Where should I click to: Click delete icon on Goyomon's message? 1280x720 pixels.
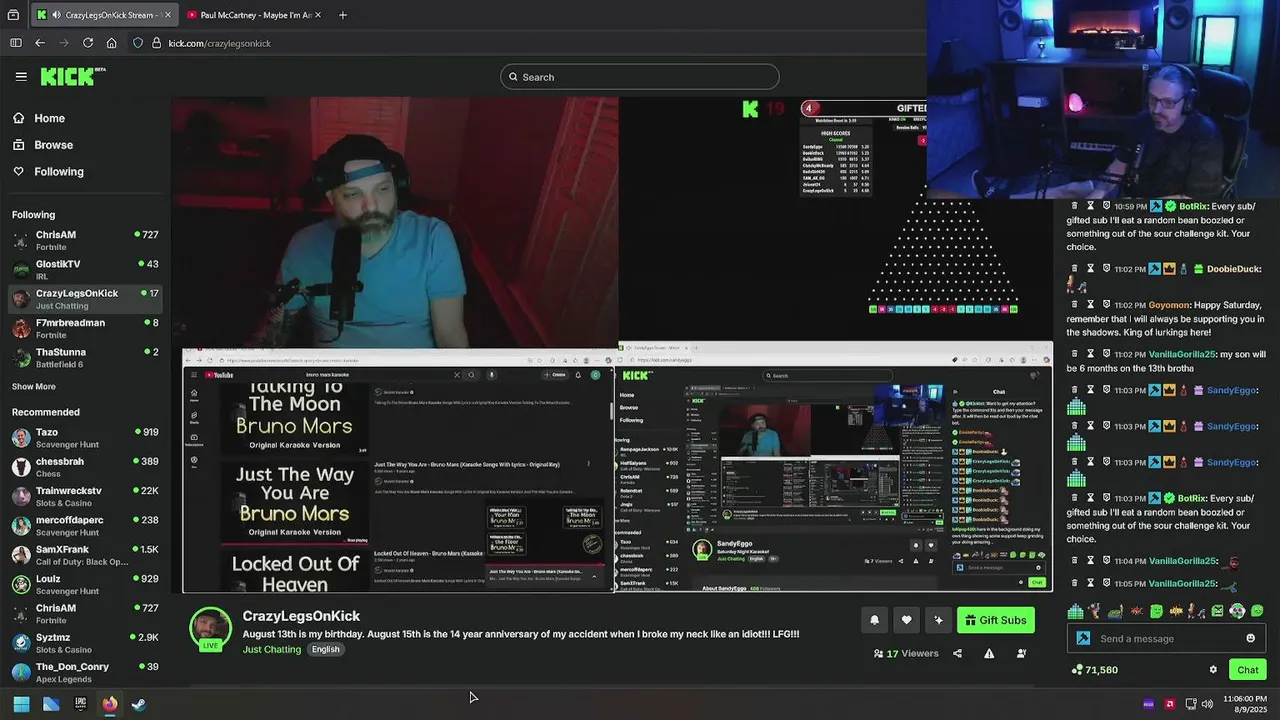(1075, 304)
